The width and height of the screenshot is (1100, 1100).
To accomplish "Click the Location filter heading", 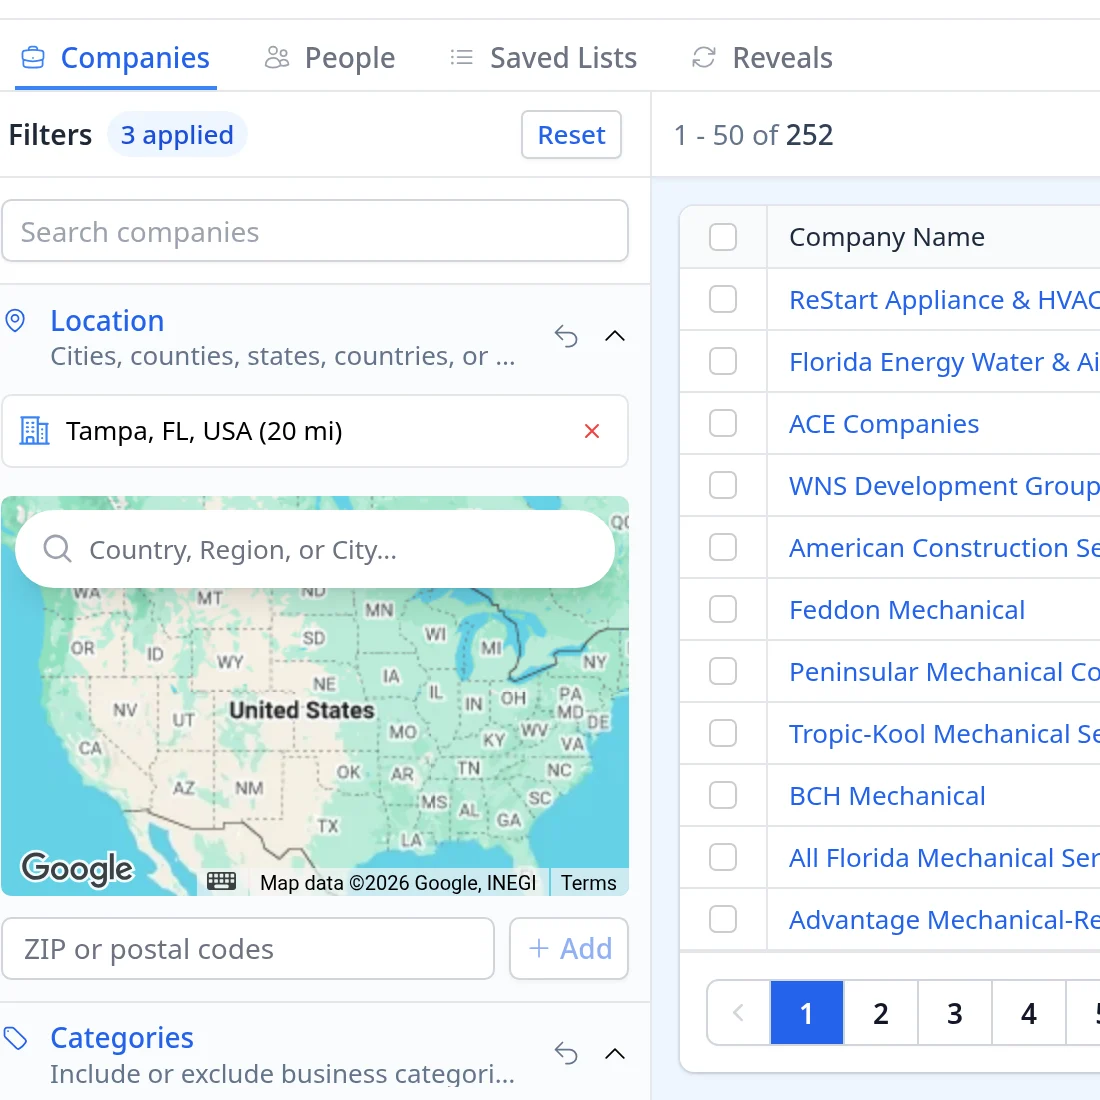I will tap(107, 321).
